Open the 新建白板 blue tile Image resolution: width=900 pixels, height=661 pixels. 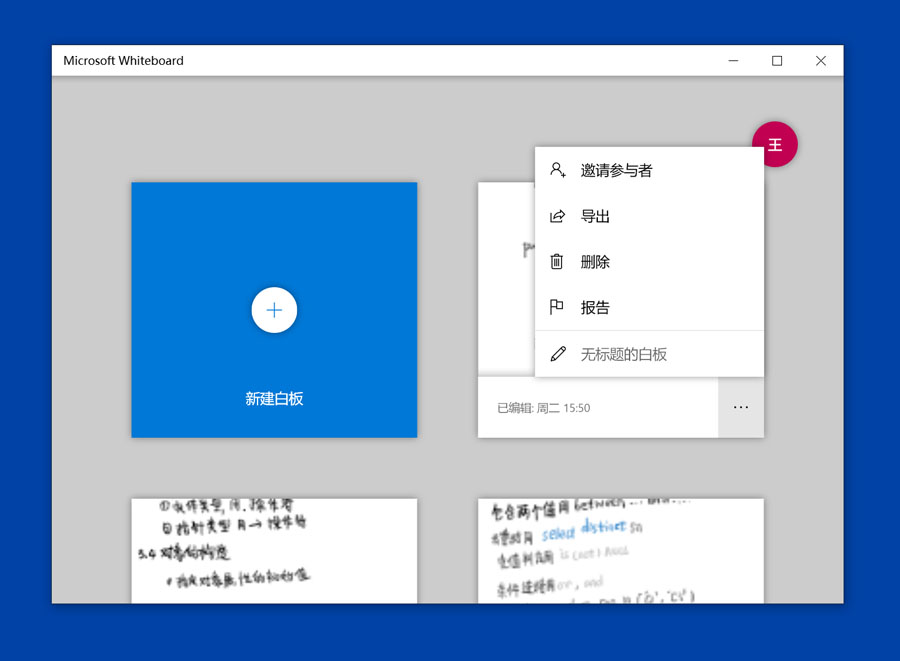[x=274, y=310]
